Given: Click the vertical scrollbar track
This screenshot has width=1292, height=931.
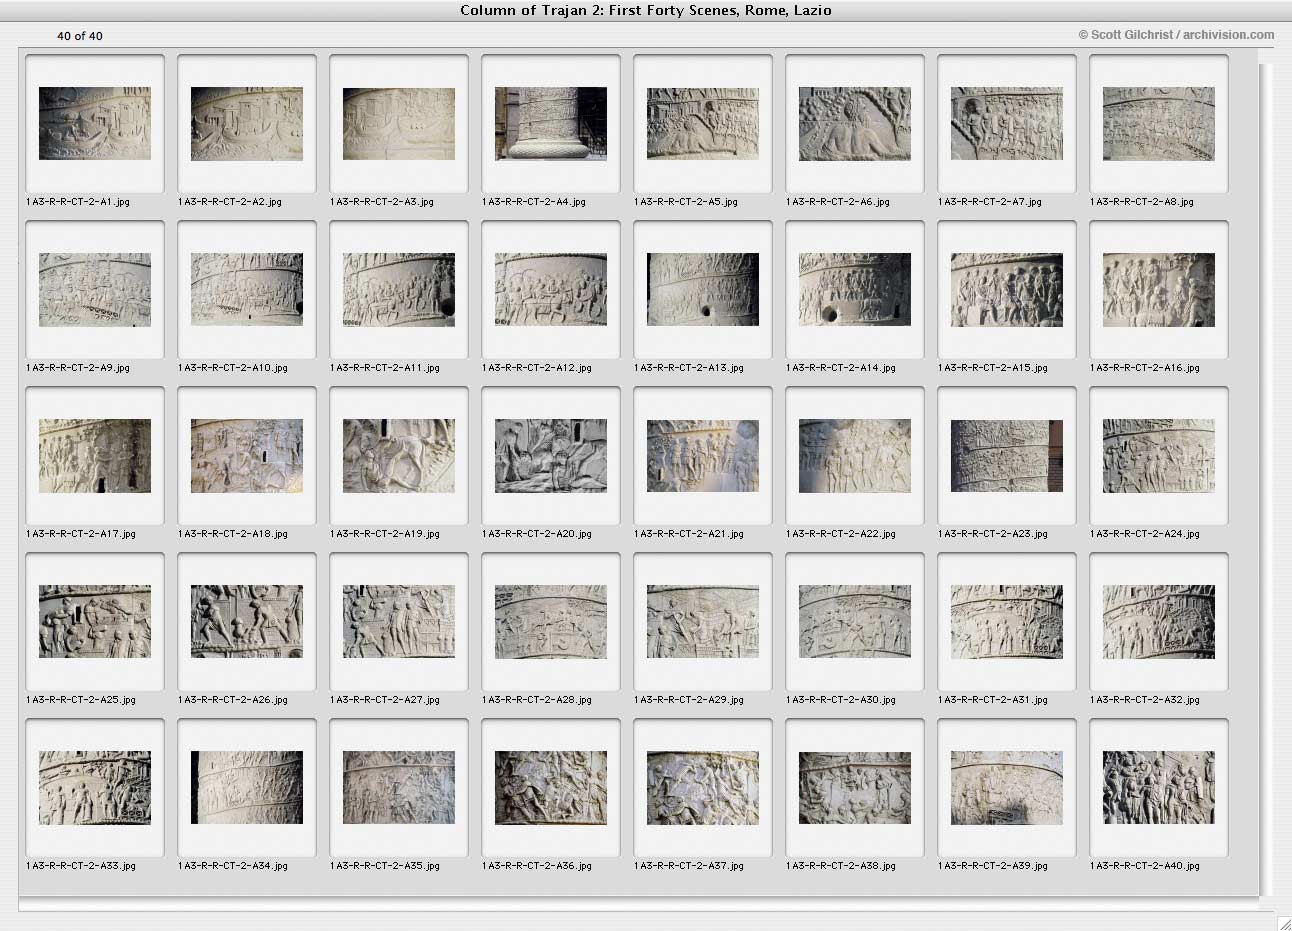Looking at the screenshot, I should click(1266, 480).
